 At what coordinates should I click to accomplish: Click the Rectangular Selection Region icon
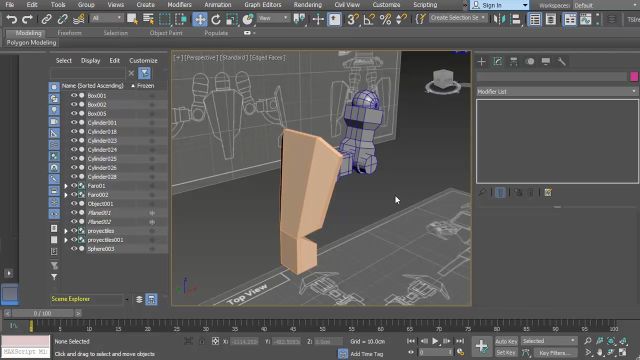click(164, 19)
